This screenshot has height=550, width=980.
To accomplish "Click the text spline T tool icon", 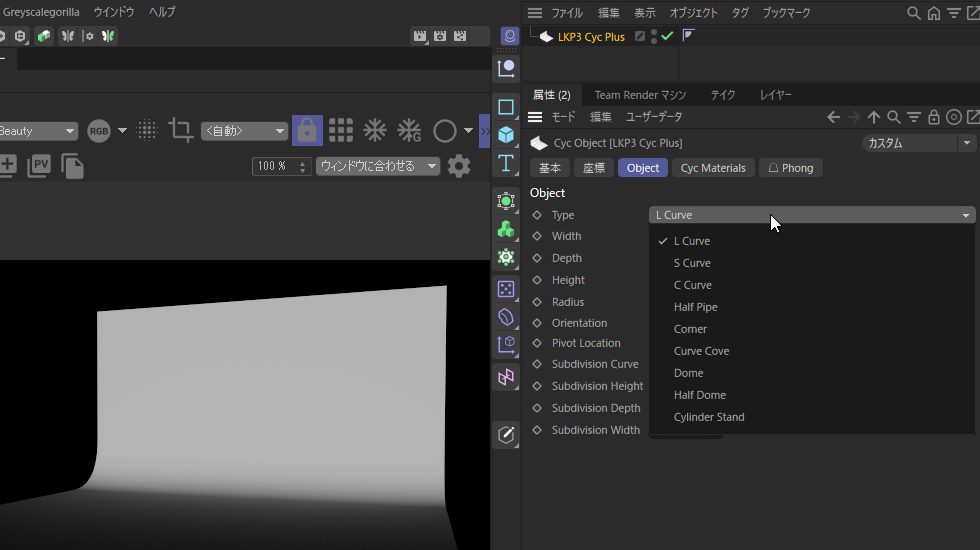I will (506, 164).
